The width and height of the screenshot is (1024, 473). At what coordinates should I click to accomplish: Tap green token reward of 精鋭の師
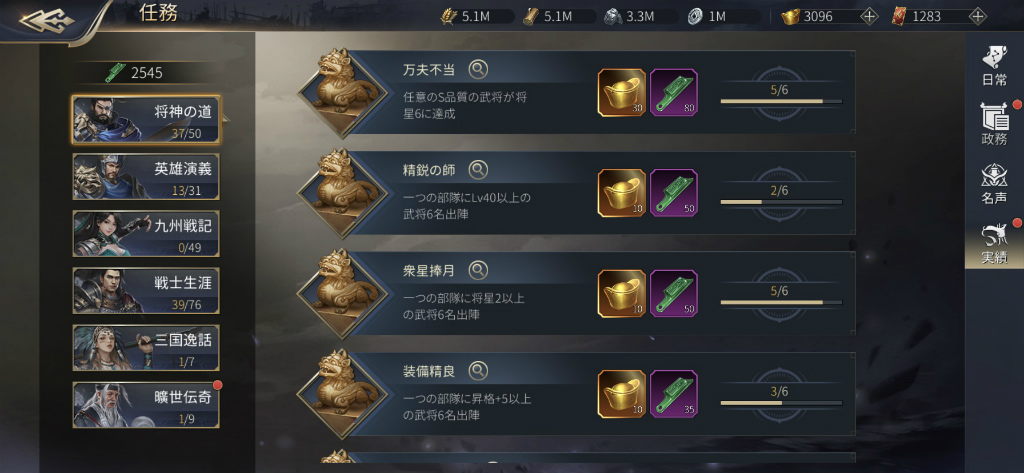(673, 193)
